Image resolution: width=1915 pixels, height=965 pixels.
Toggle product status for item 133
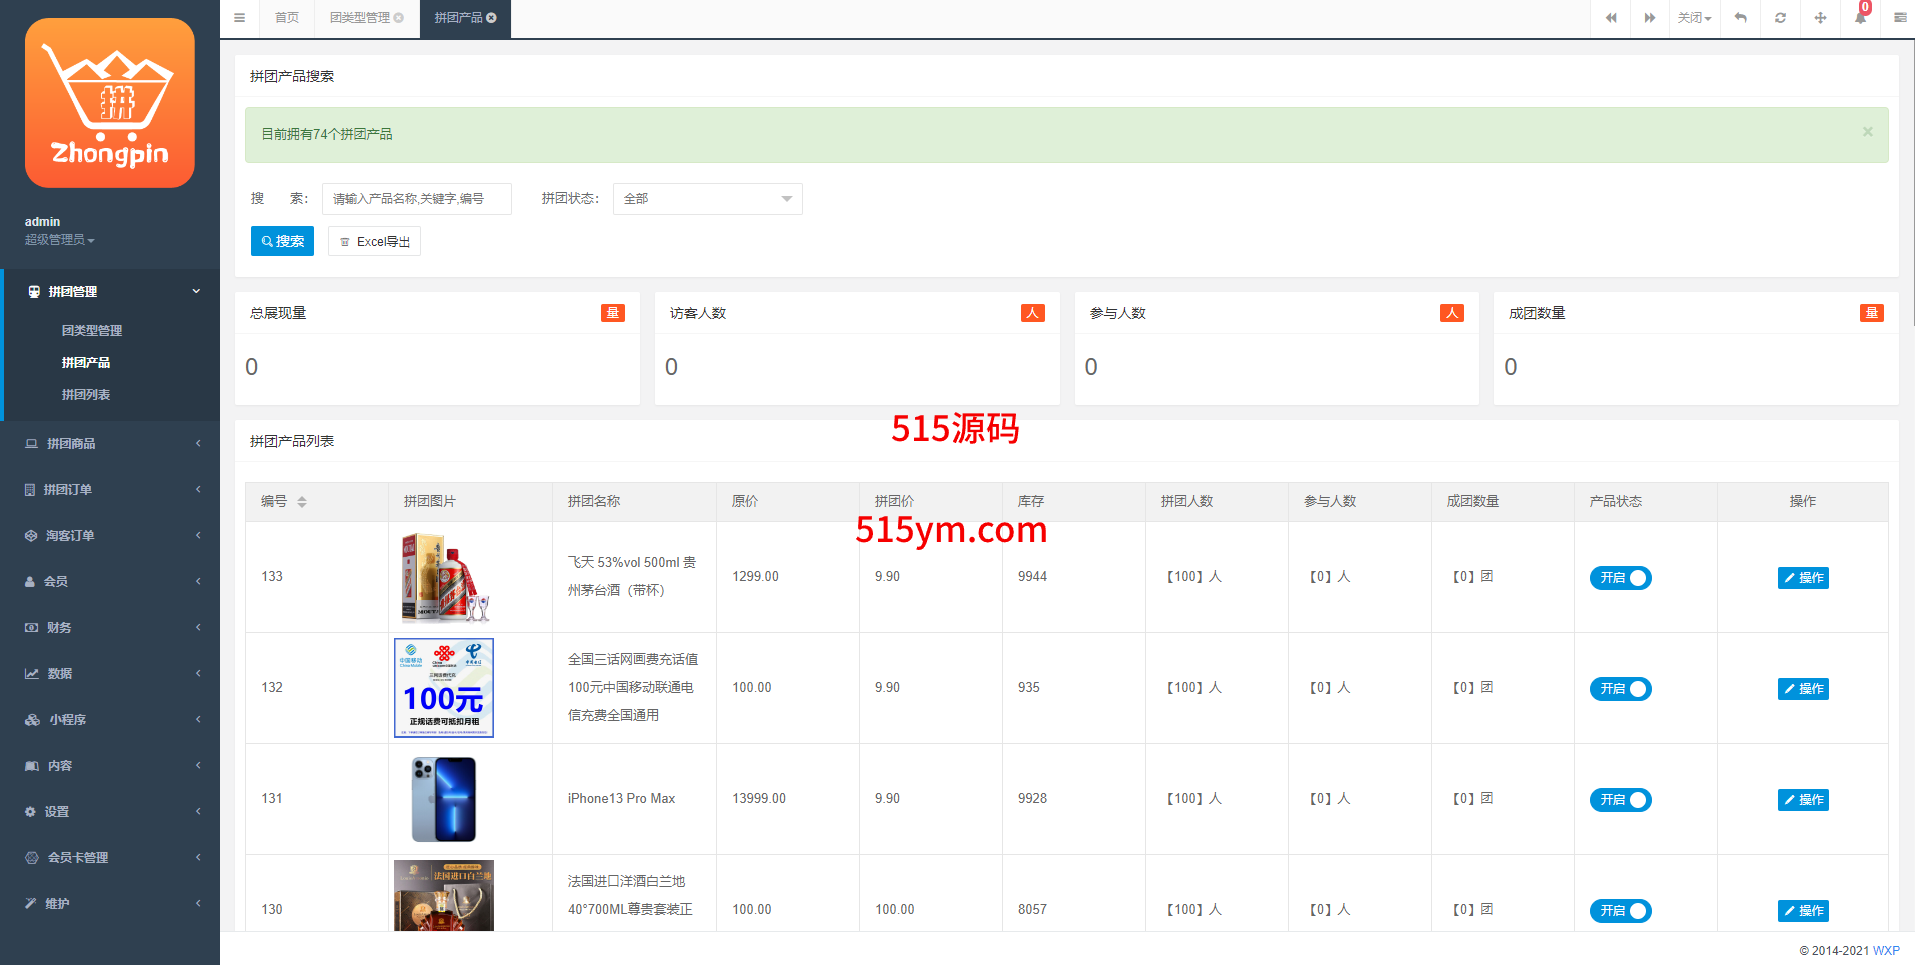pos(1620,578)
